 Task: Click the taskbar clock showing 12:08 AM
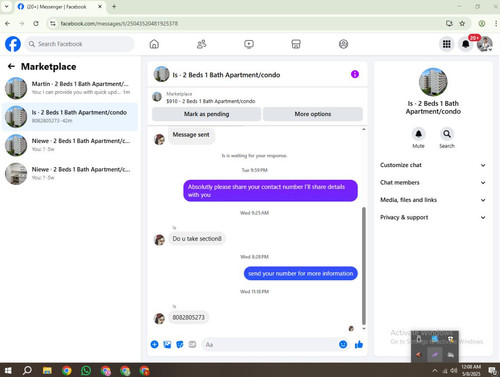point(471,370)
